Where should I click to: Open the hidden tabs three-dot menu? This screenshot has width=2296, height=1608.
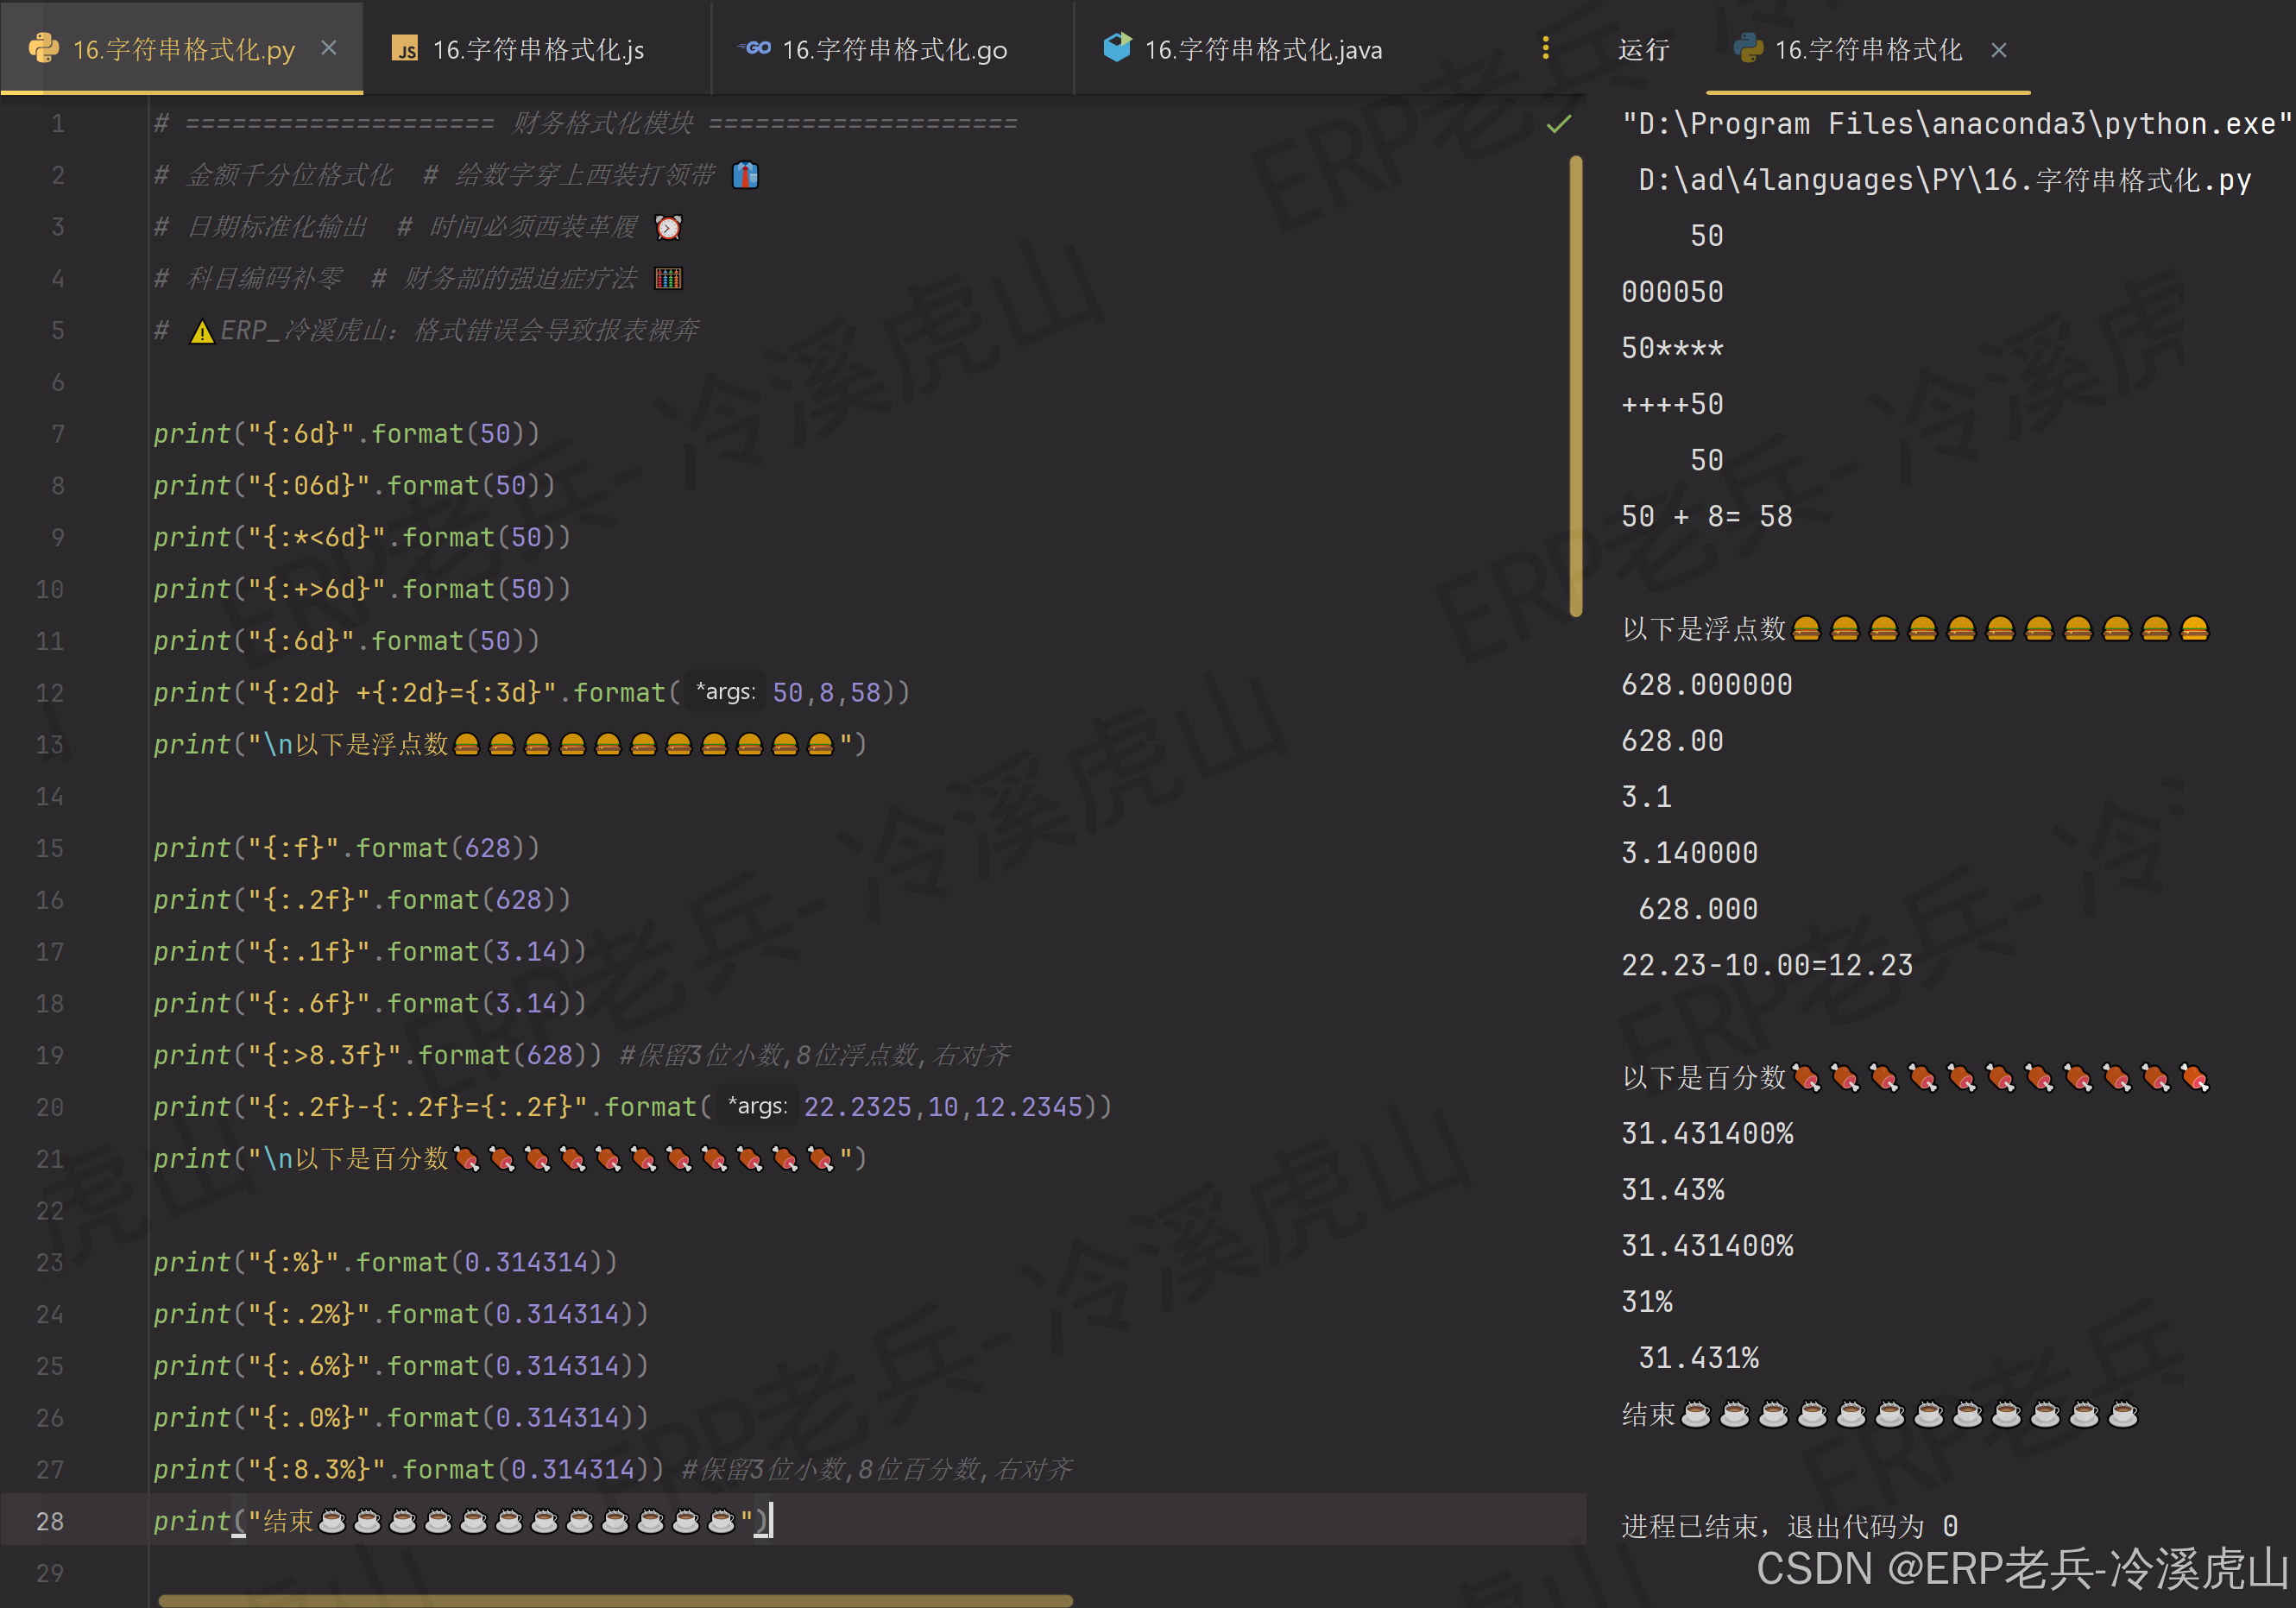point(1545,47)
